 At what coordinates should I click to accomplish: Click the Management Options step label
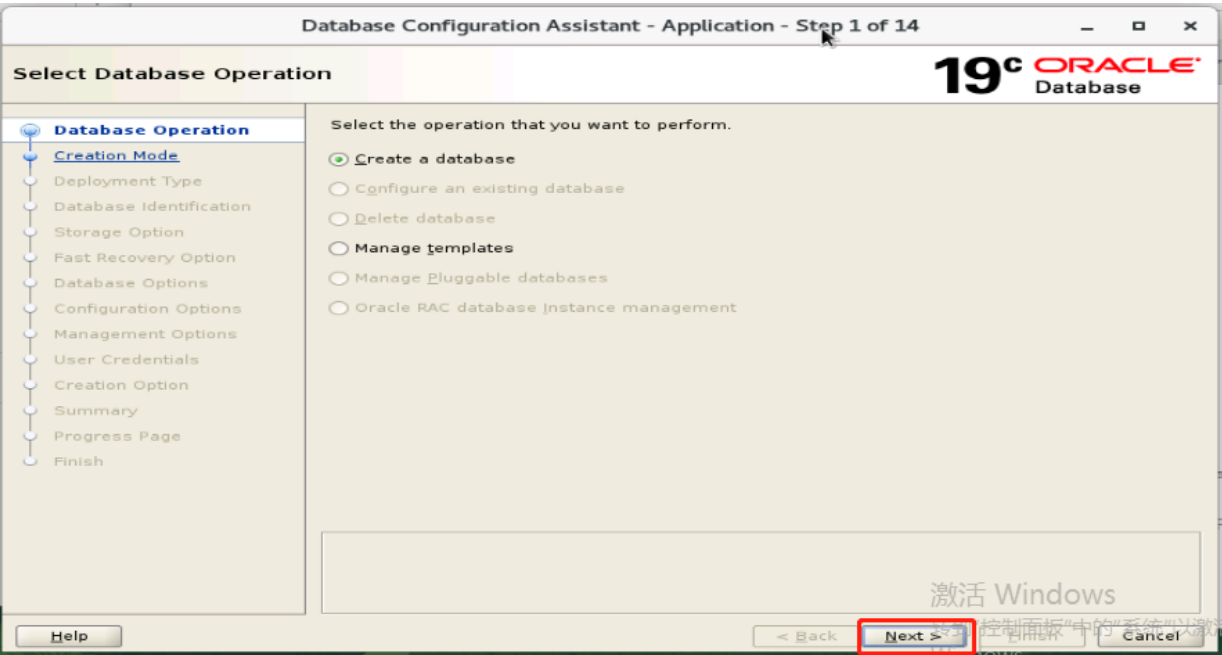click(x=145, y=334)
